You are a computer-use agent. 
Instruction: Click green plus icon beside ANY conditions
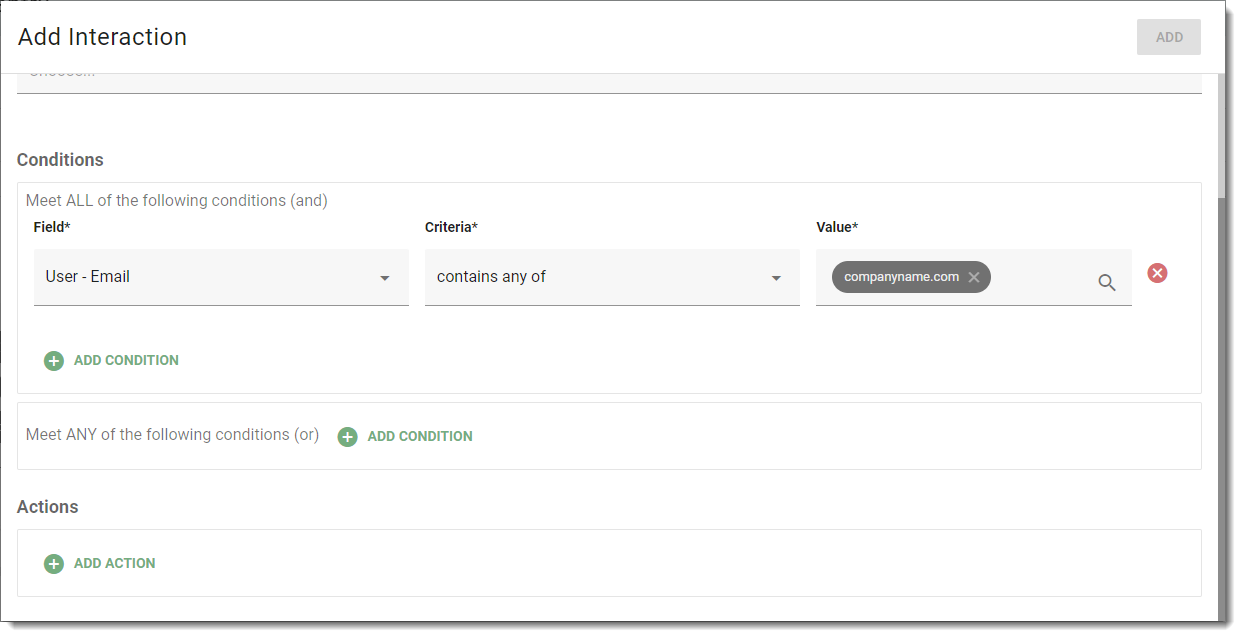[347, 436]
